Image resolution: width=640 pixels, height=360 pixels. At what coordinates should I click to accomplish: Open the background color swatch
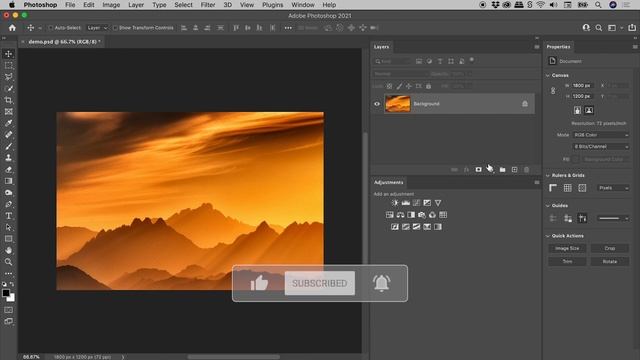[x=11, y=298]
